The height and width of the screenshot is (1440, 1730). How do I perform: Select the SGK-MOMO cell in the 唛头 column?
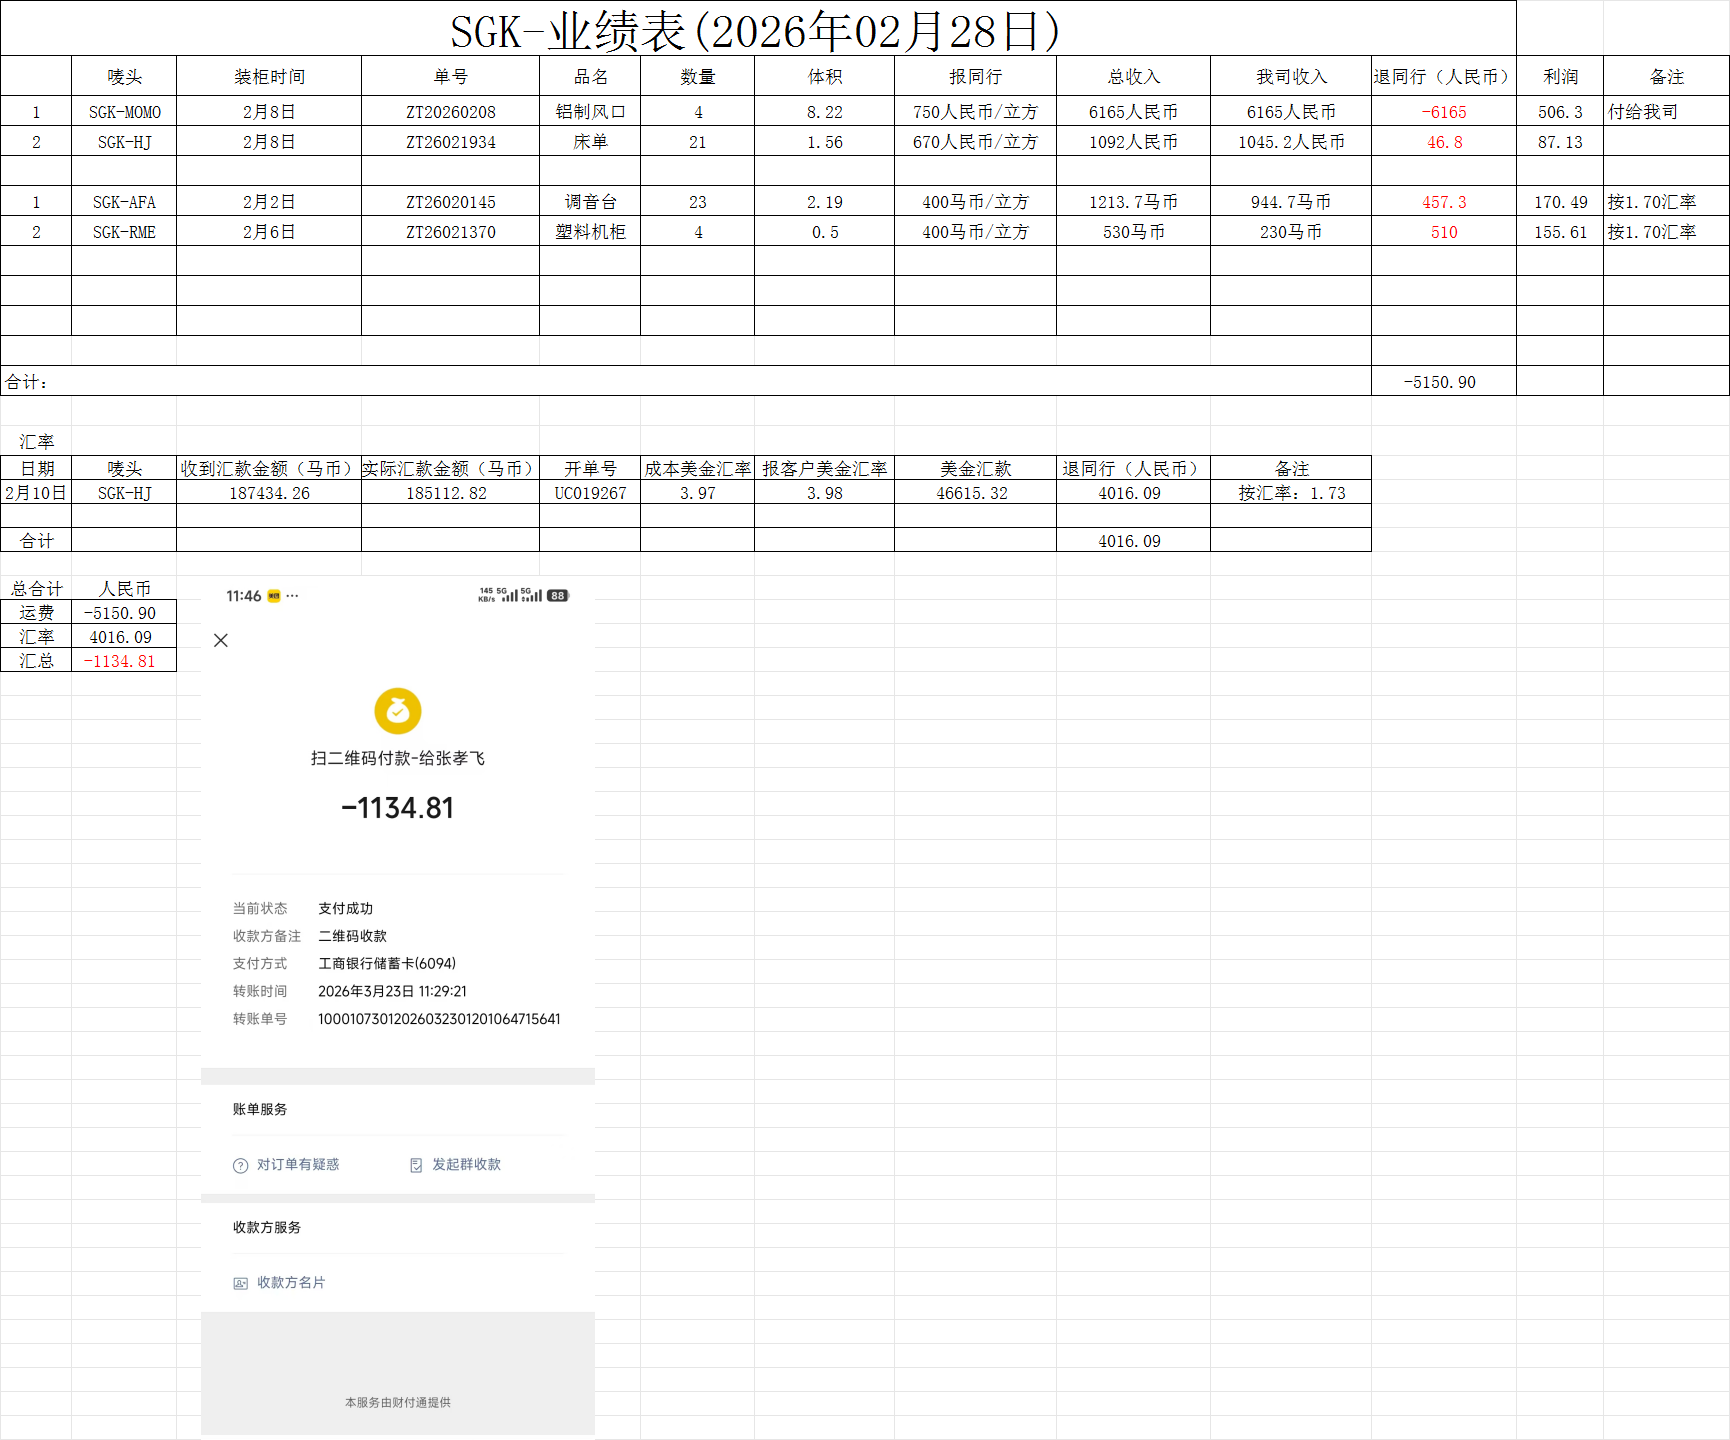tap(124, 112)
